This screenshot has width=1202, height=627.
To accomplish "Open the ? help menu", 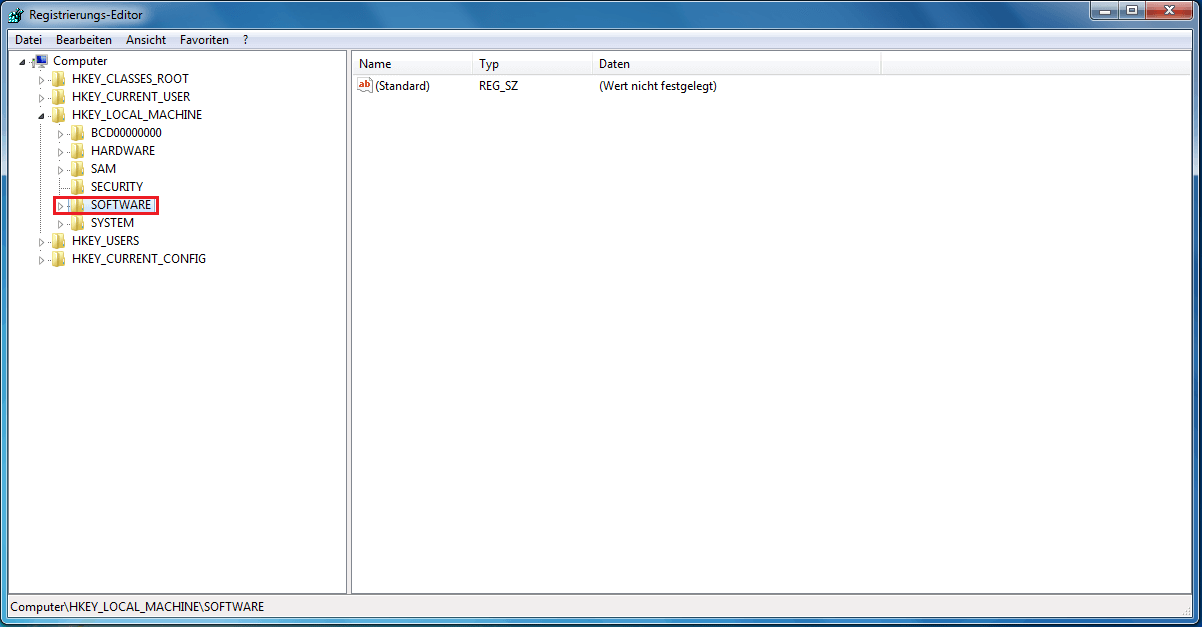I will (x=246, y=40).
